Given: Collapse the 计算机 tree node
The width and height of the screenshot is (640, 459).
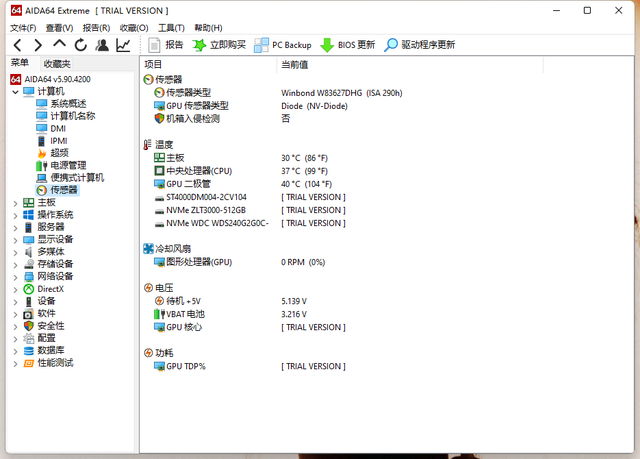Looking at the screenshot, I should click(x=15, y=92).
